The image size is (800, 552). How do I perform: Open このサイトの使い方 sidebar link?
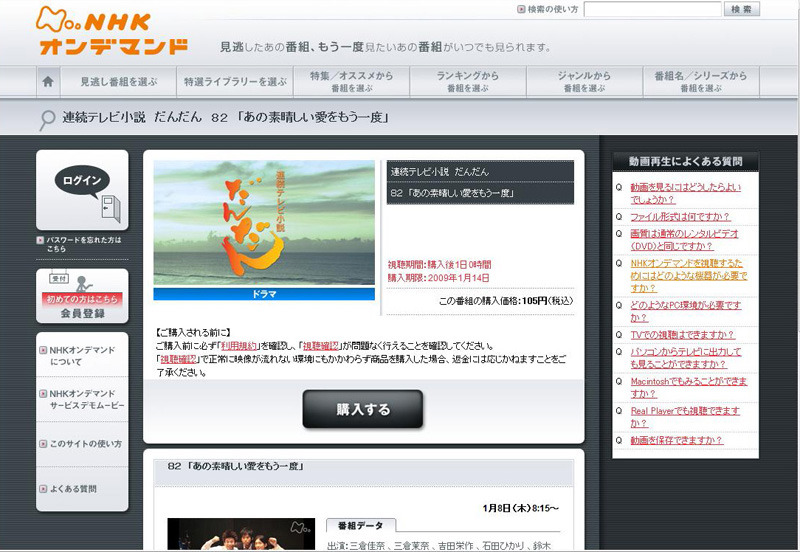coord(86,444)
